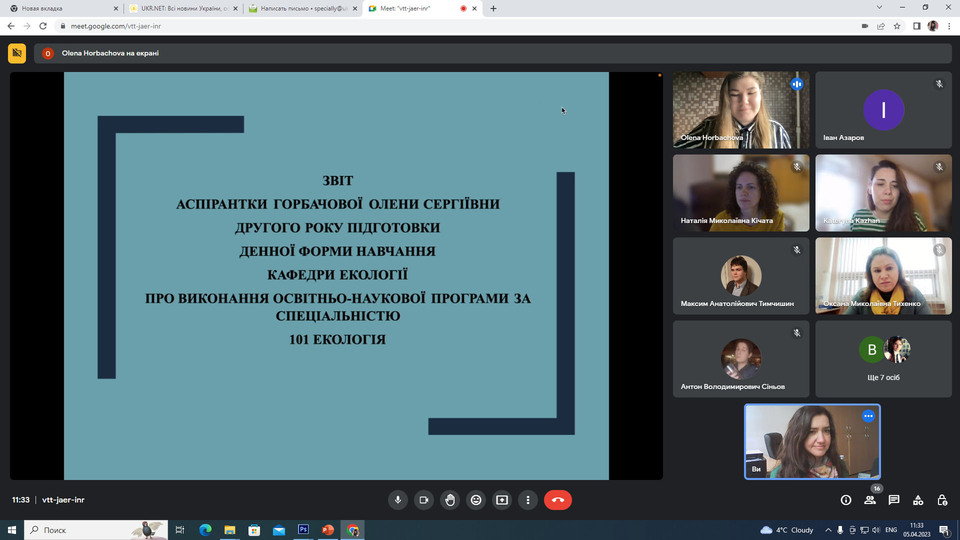Open the three-dot more options menu
960x540 pixels.
(x=528, y=500)
